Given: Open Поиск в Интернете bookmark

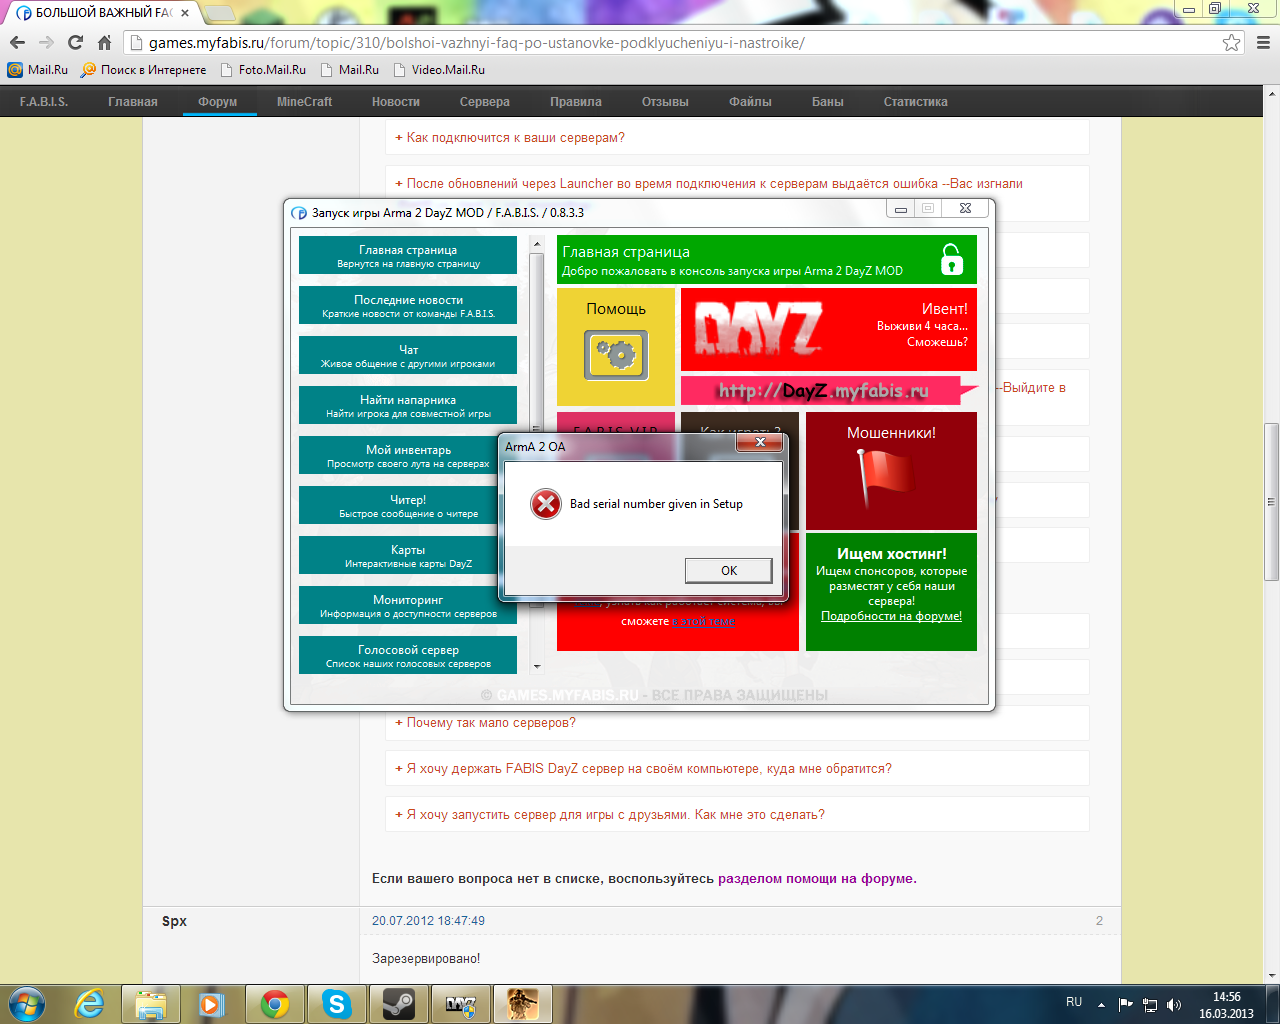Looking at the screenshot, I should tap(144, 70).
